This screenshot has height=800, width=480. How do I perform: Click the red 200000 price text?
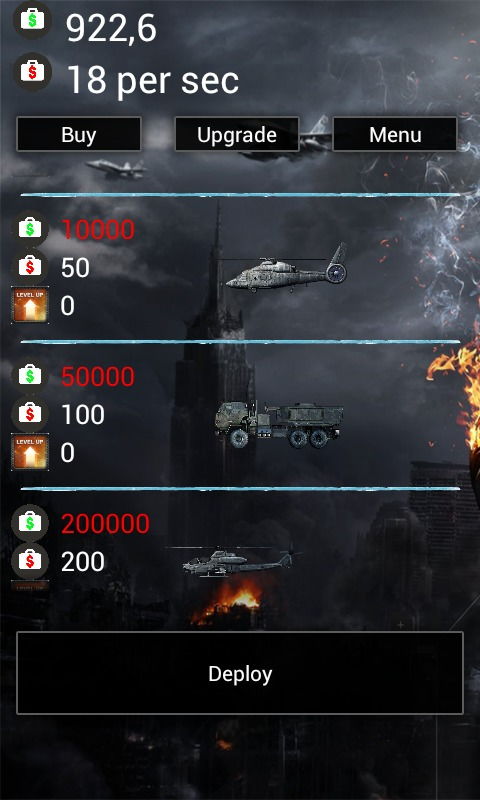(106, 523)
